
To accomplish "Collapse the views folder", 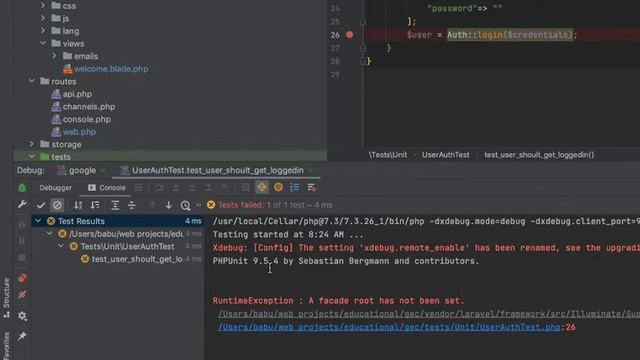I will [x=43, y=43].
